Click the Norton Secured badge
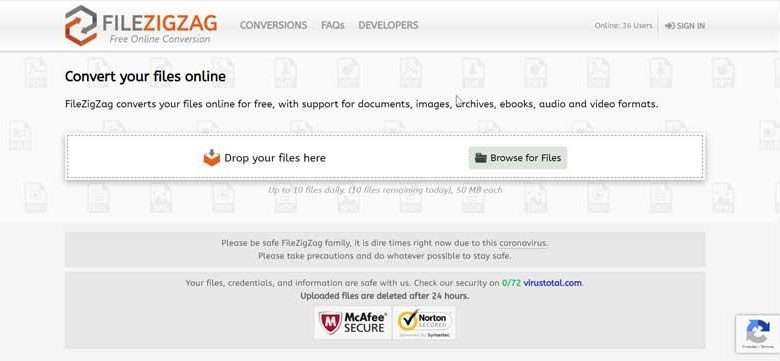780x361 pixels. (424, 323)
